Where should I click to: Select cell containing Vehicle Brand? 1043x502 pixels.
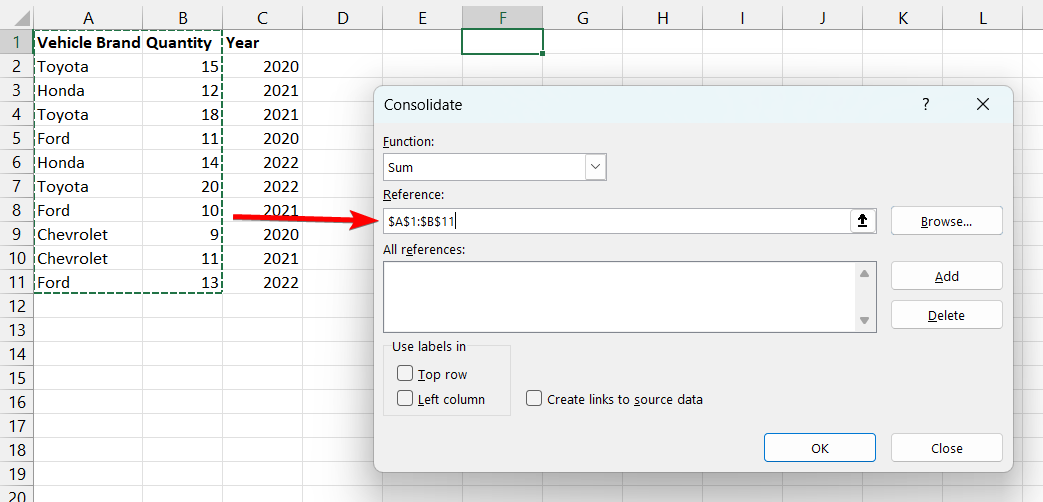[x=88, y=43]
